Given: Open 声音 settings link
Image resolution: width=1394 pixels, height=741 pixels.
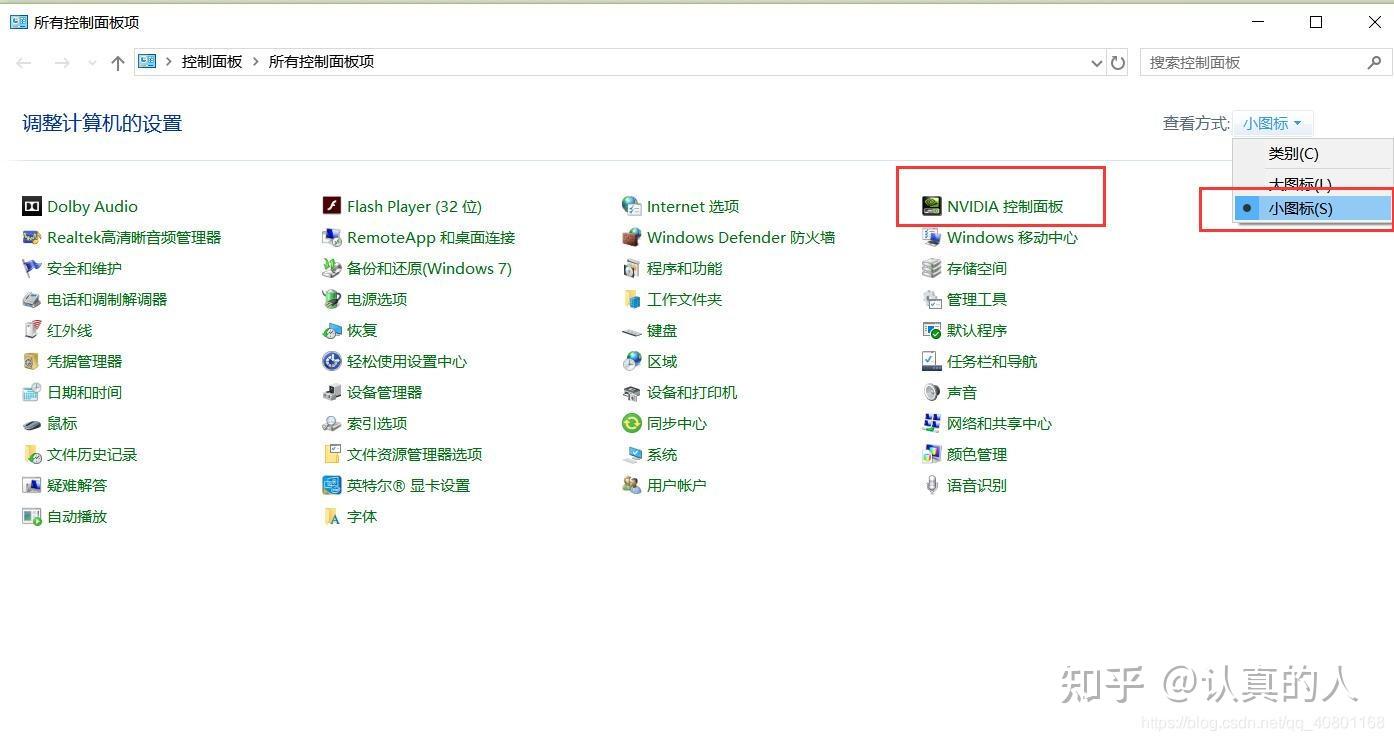Looking at the screenshot, I should (962, 393).
